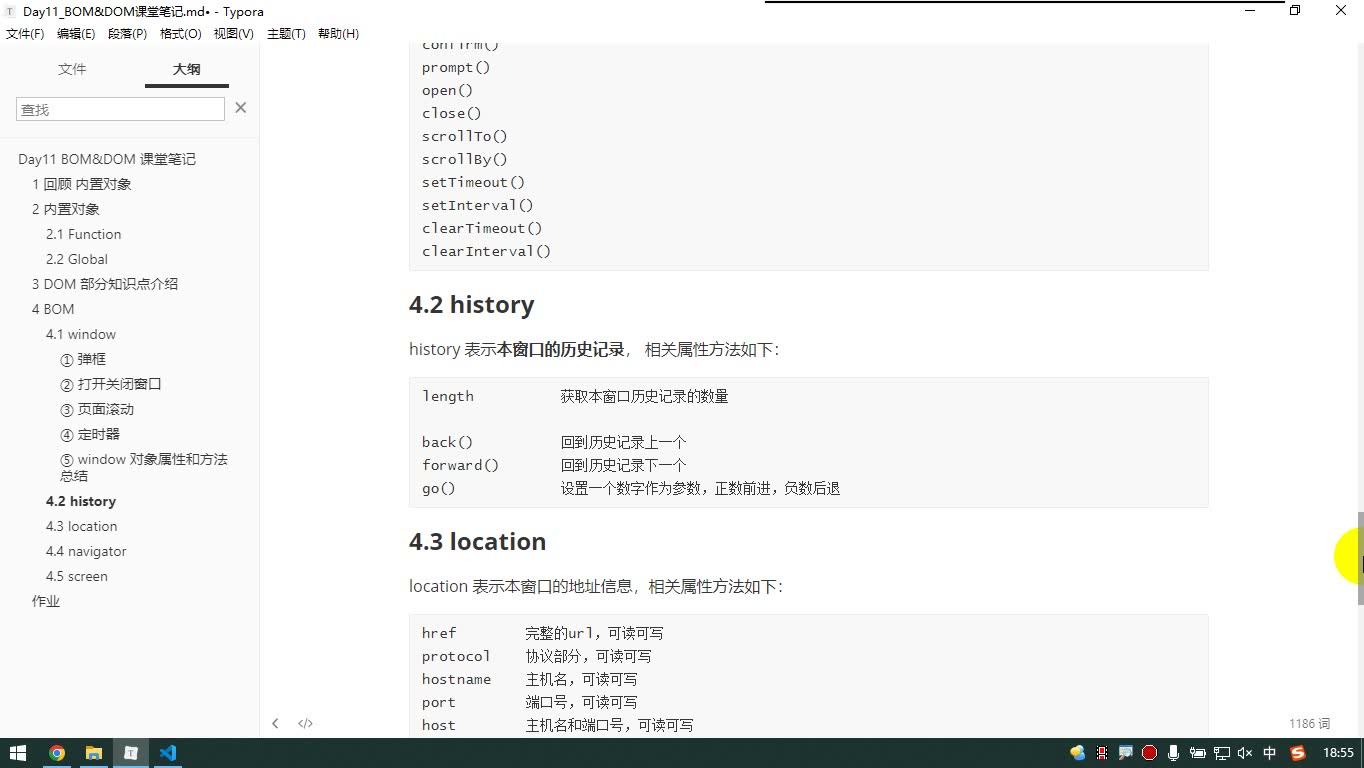The width and height of the screenshot is (1364, 768).
Task: Show word count details 1186 词
Action: coord(1310,723)
